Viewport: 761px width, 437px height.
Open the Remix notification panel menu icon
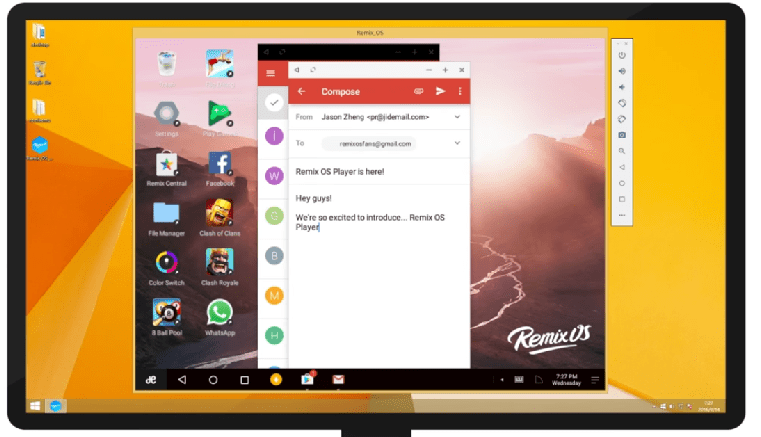click(595, 380)
